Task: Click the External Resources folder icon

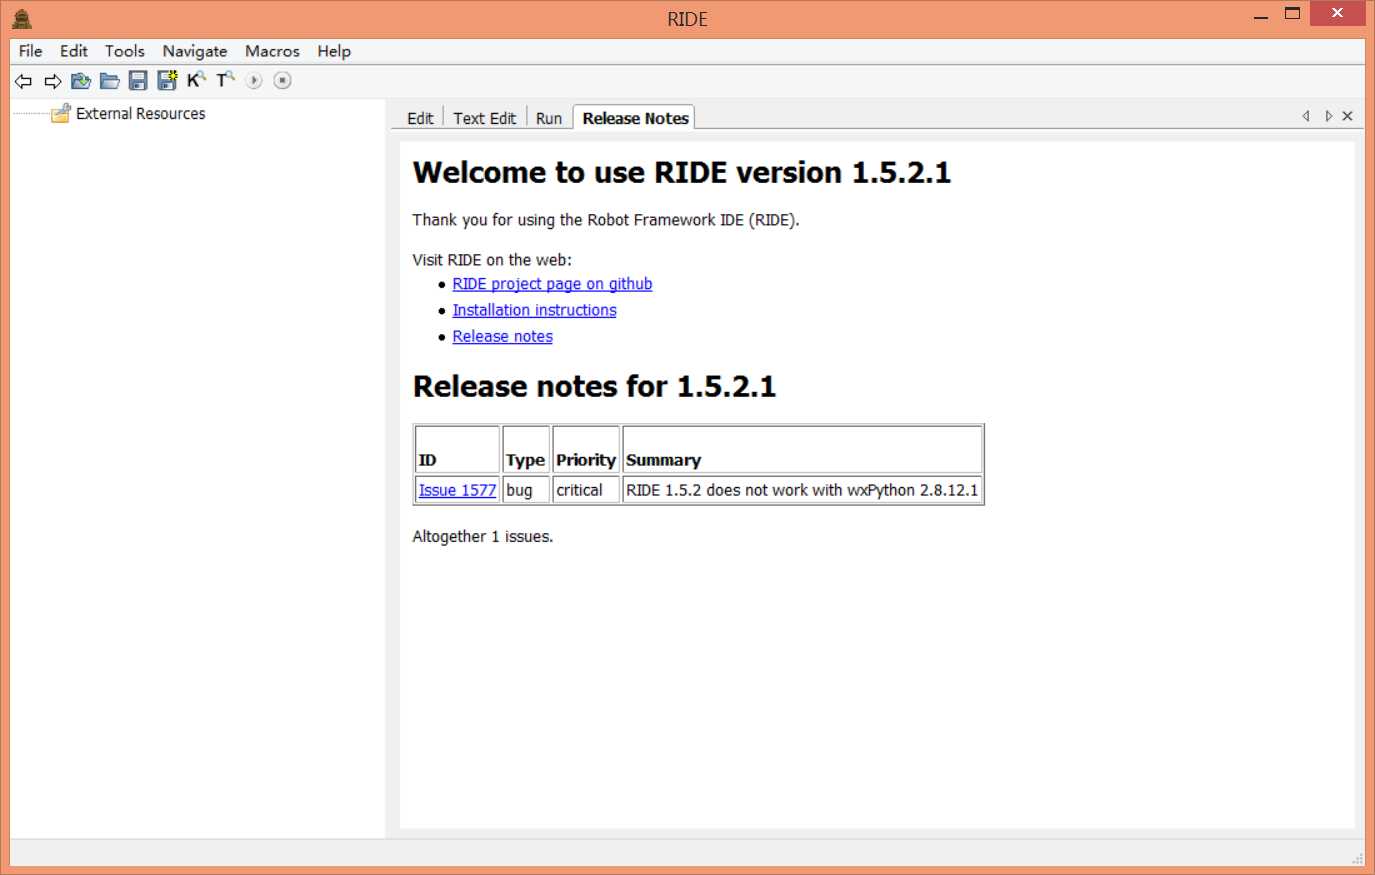Action: [x=61, y=113]
